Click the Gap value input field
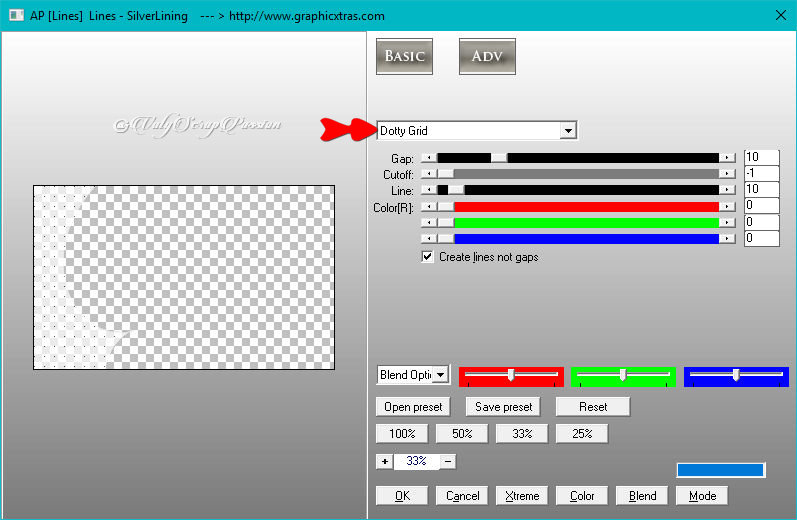Viewport: 797px width, 520px height. pyautogui.click(x=761, y=158)
